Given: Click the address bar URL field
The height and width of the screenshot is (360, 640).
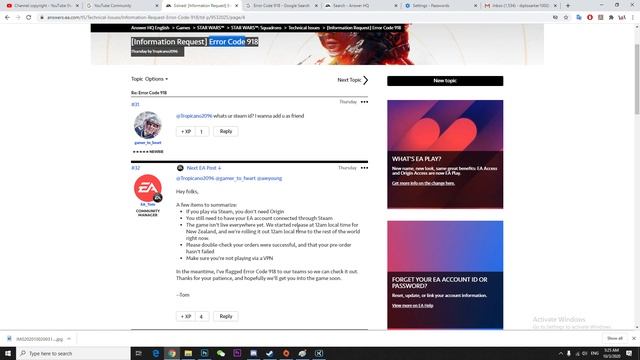Looking at the screenshot, I should pyautogui.click(x=294, y=18).
